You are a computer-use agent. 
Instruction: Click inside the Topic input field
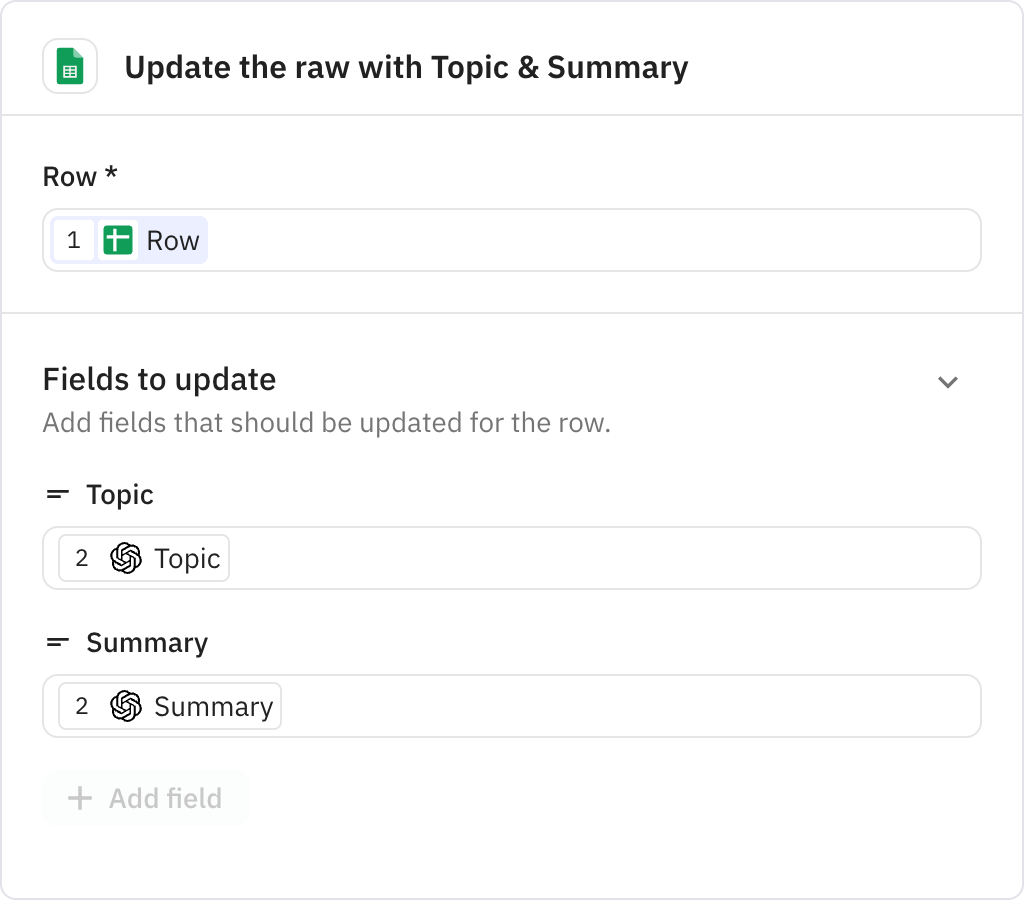600,558
